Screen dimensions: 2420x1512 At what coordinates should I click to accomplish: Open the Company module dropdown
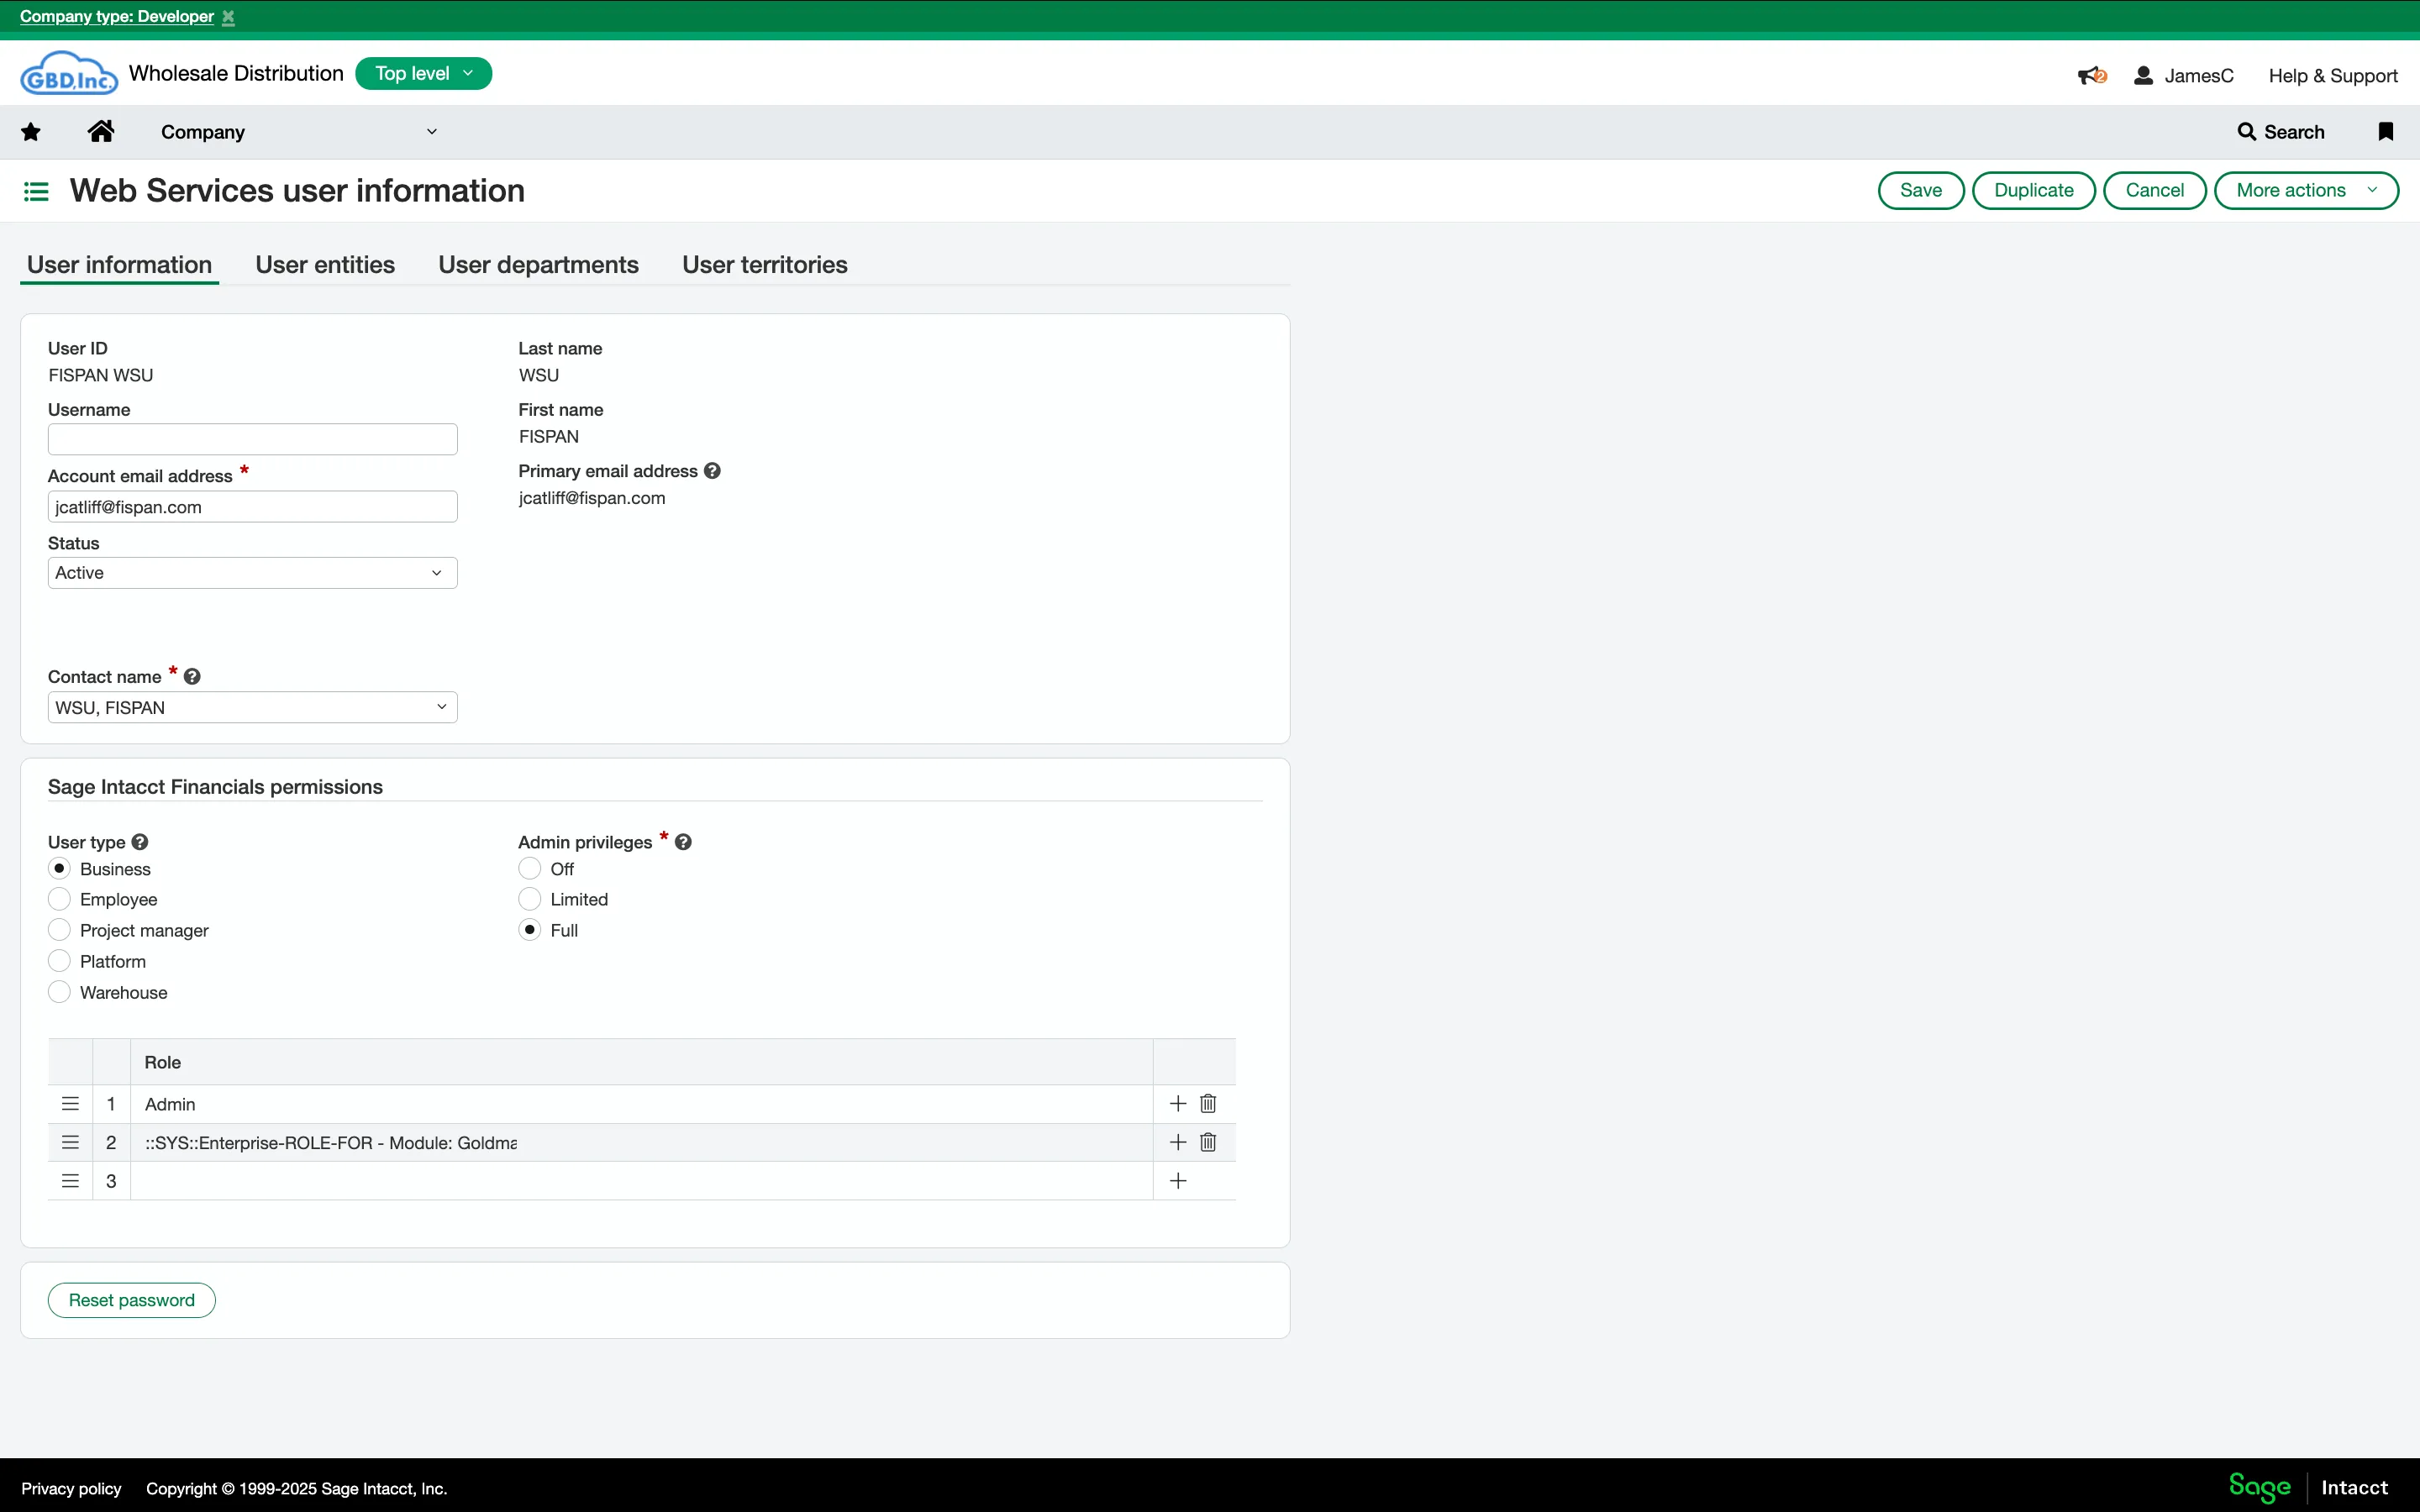coord(299,132)
